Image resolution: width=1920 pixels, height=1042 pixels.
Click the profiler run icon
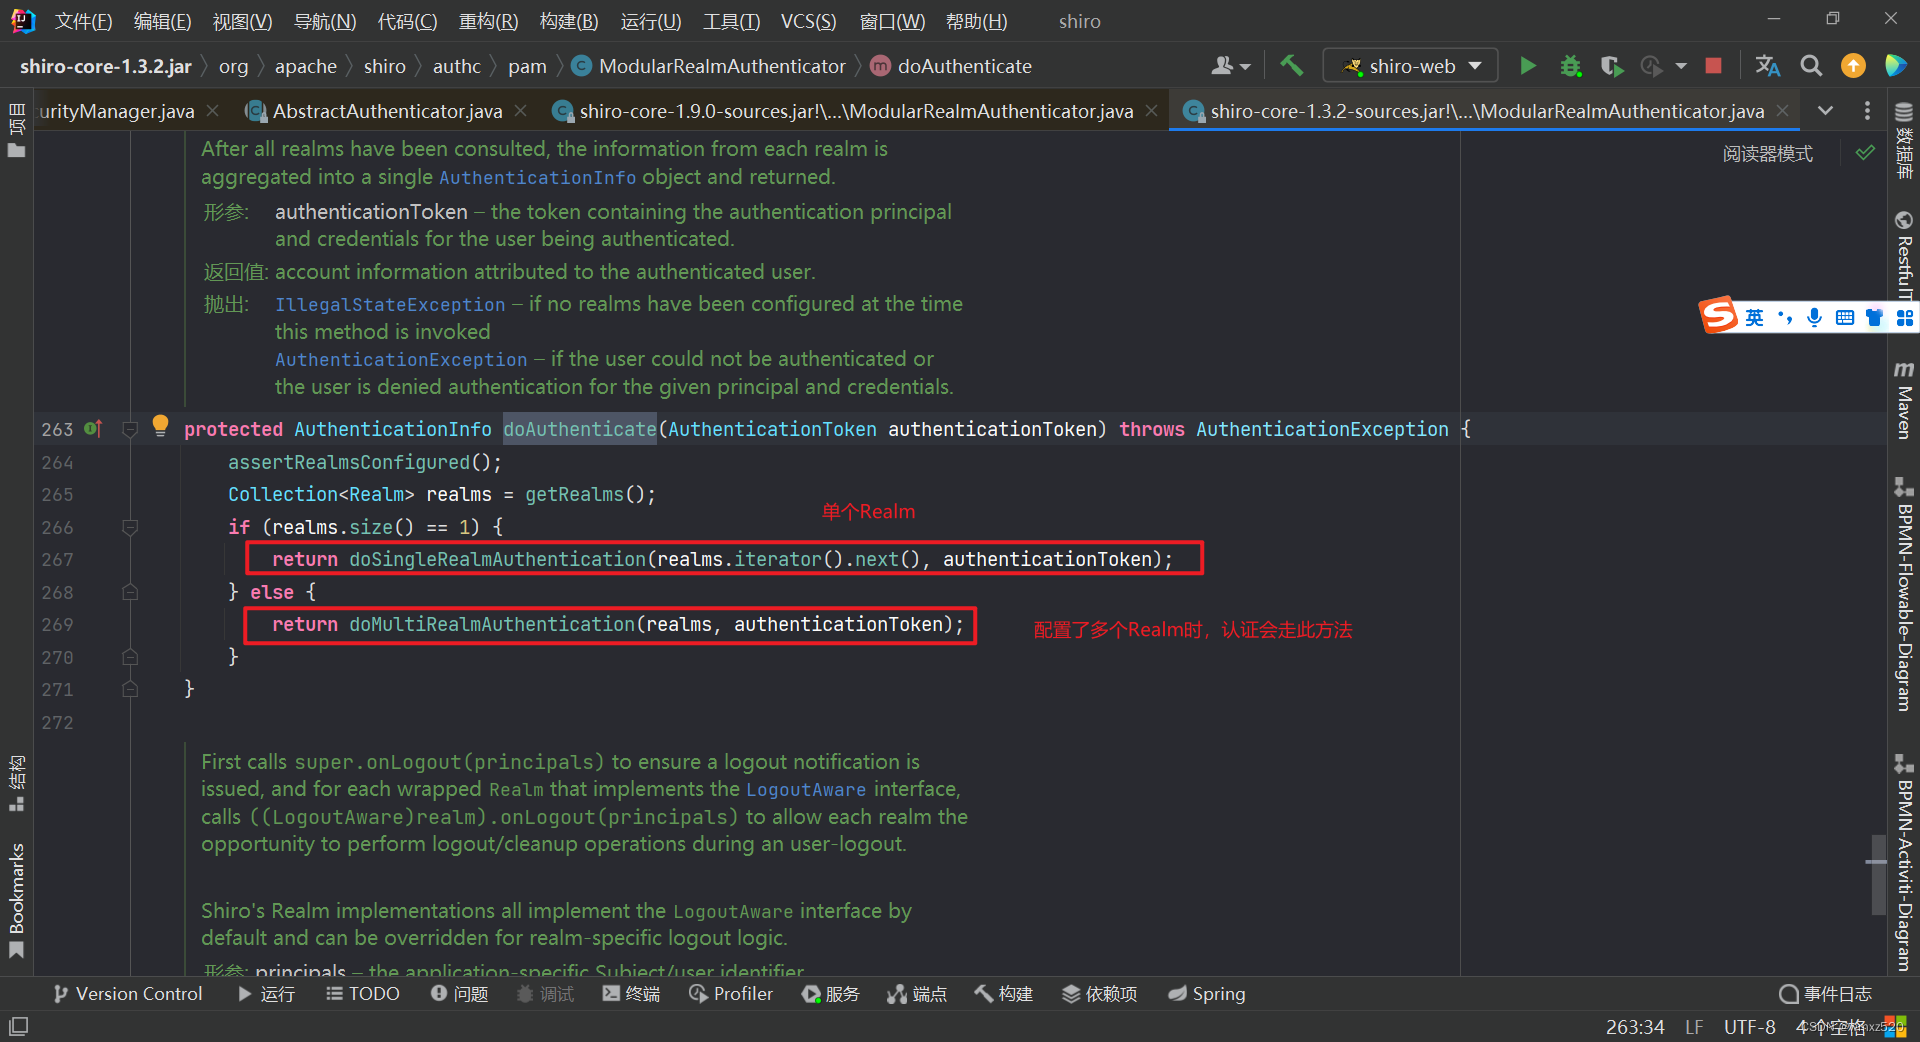(1651, 66)
